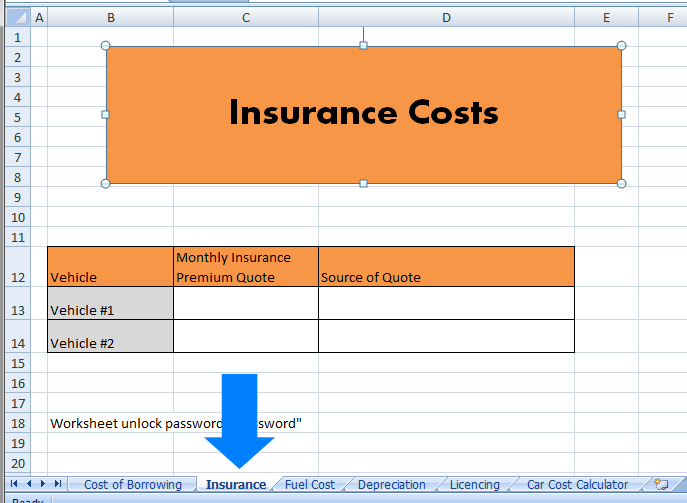Open the Cost of Borrowing sheet tab
687x503 pixels.
[x=133, y=485]
